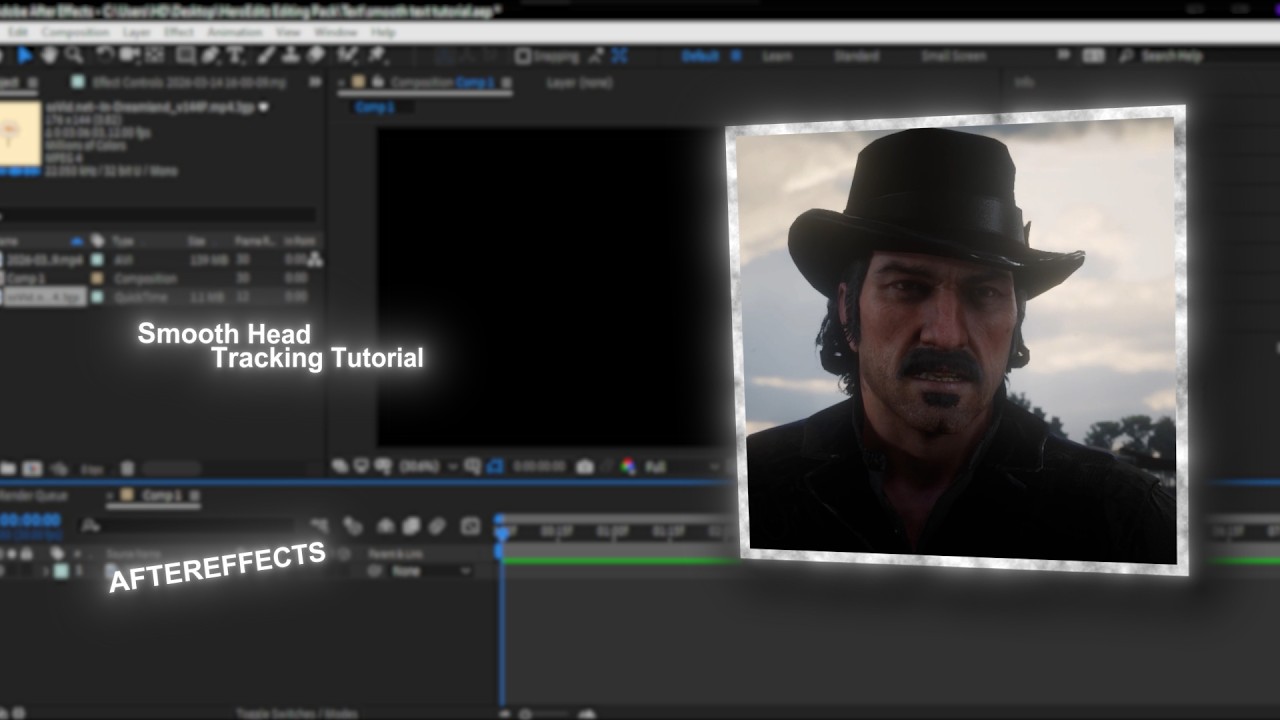Switch to the Learn workspace
The height and width of the screenshot is (720, 1280).
[777, 56]
